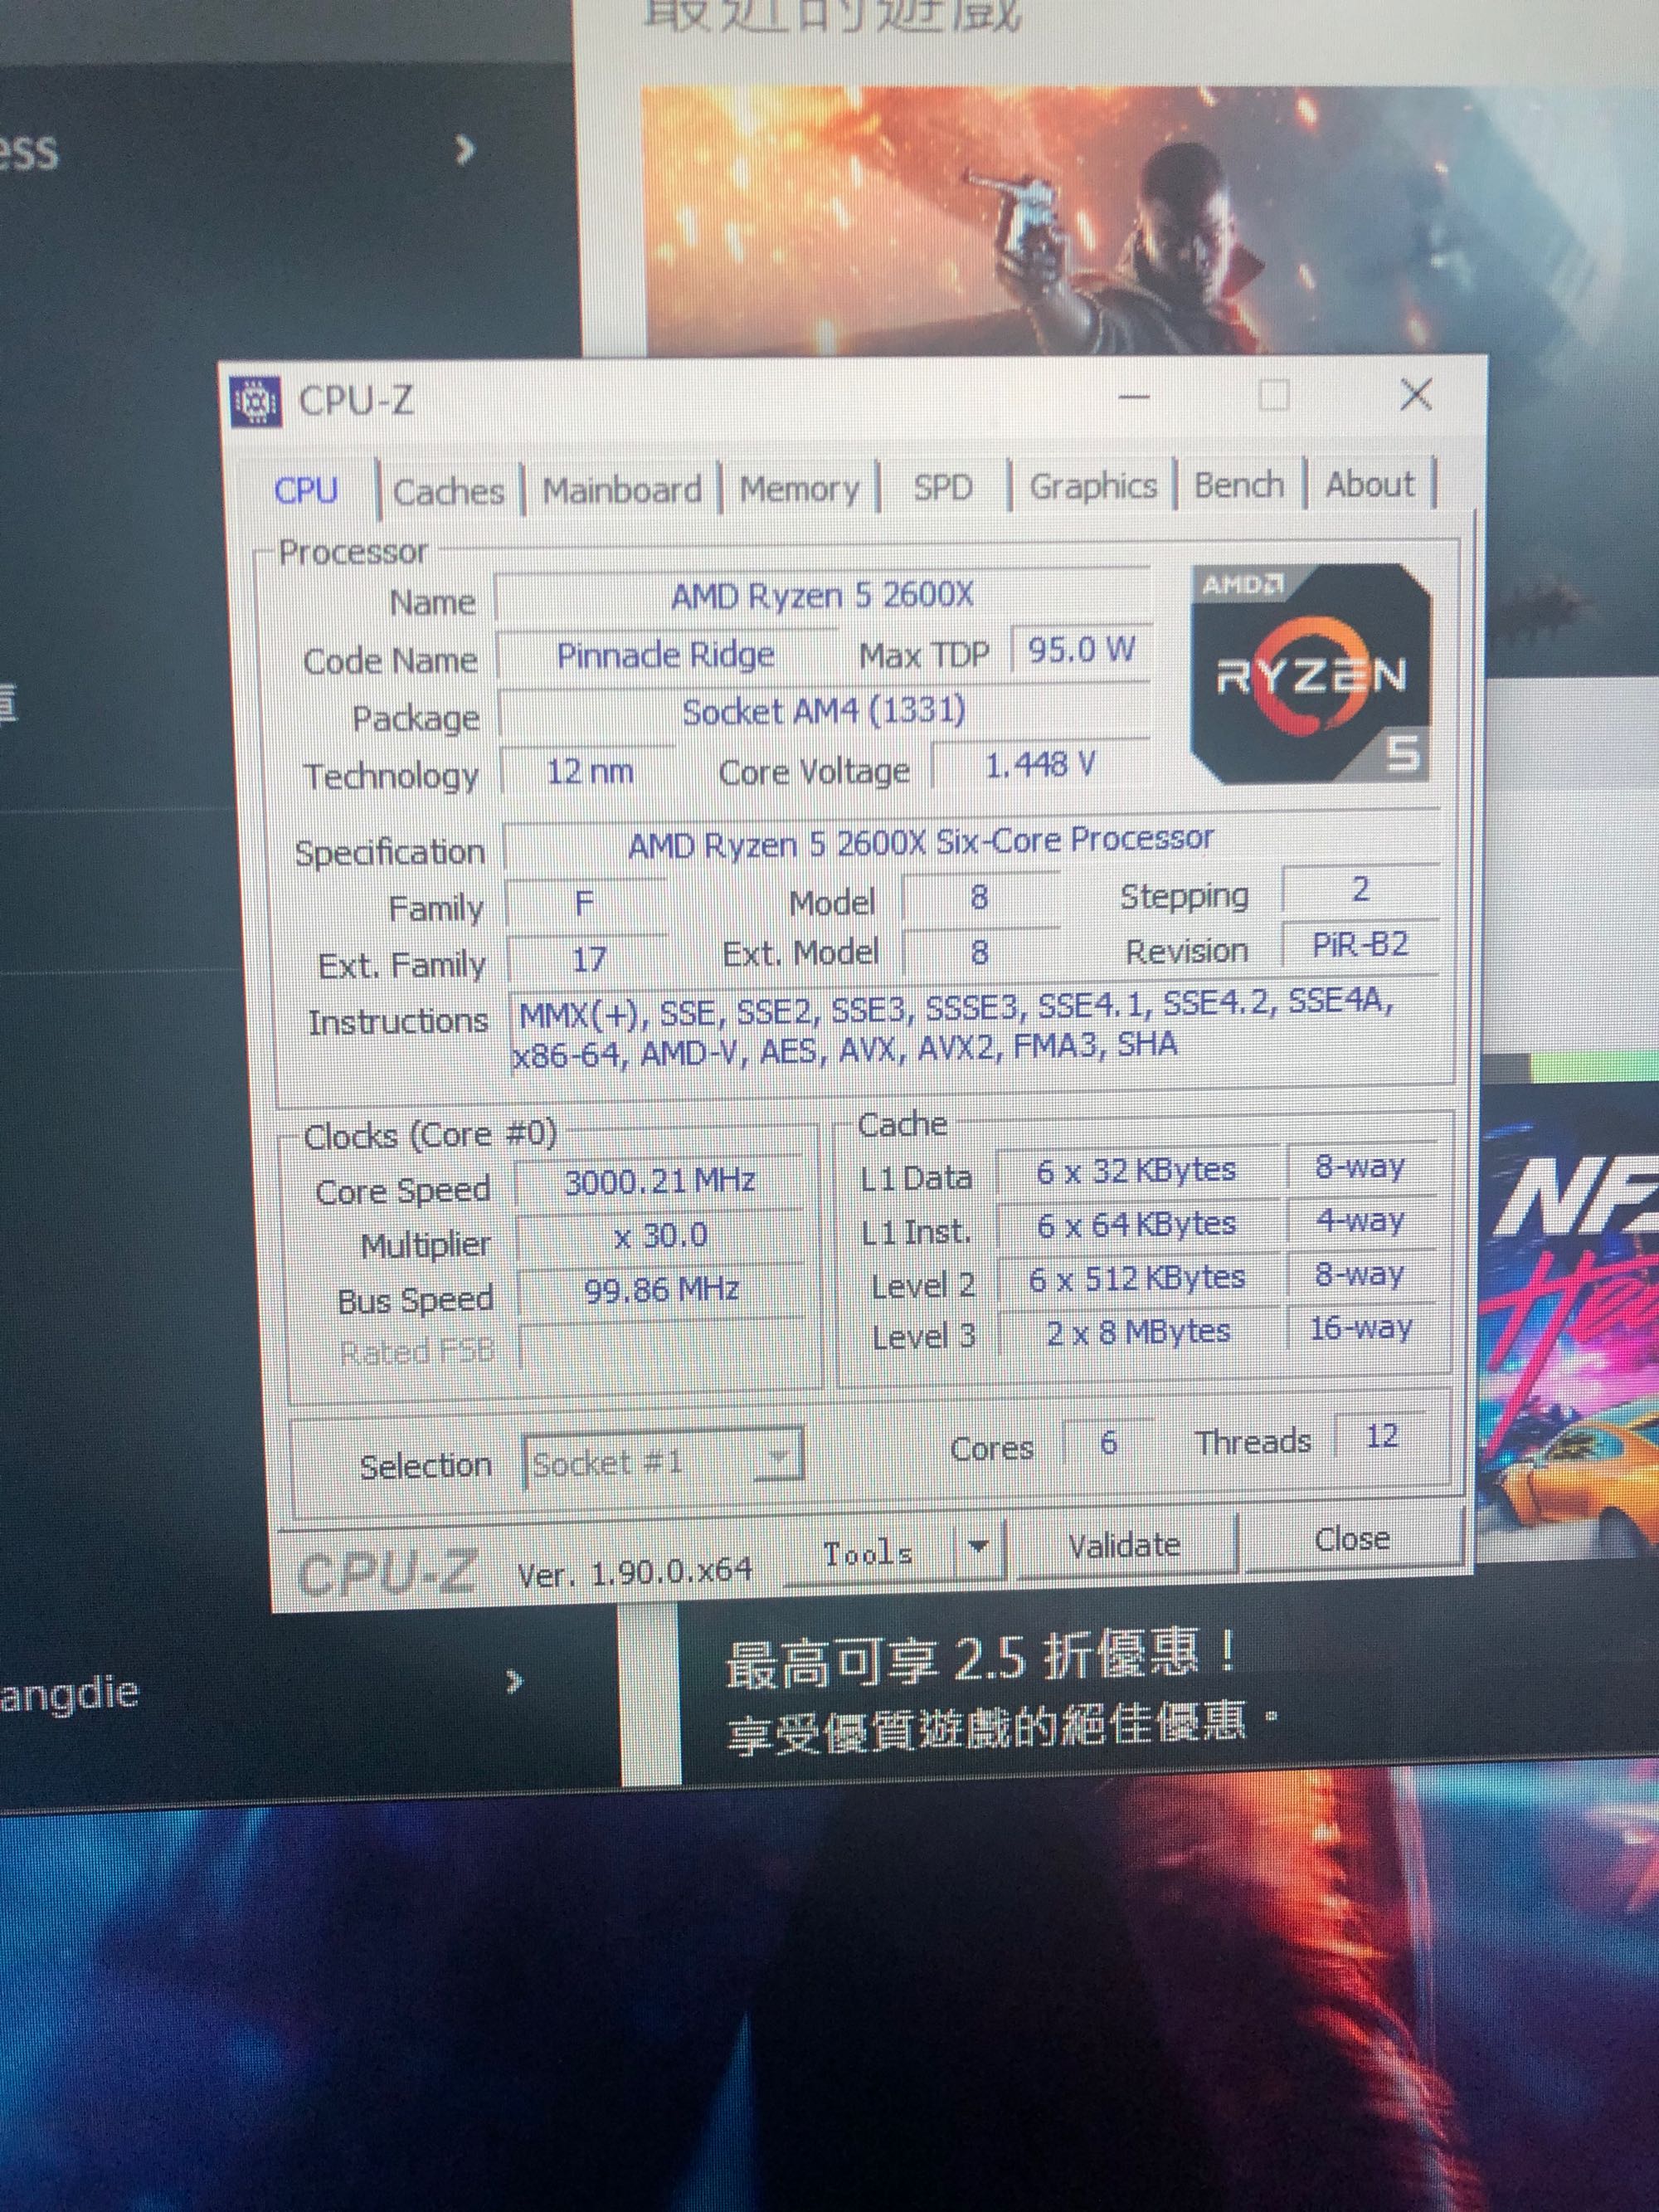Switch to the Caches tab
1659x2212 pixels.
pos(448,491)
